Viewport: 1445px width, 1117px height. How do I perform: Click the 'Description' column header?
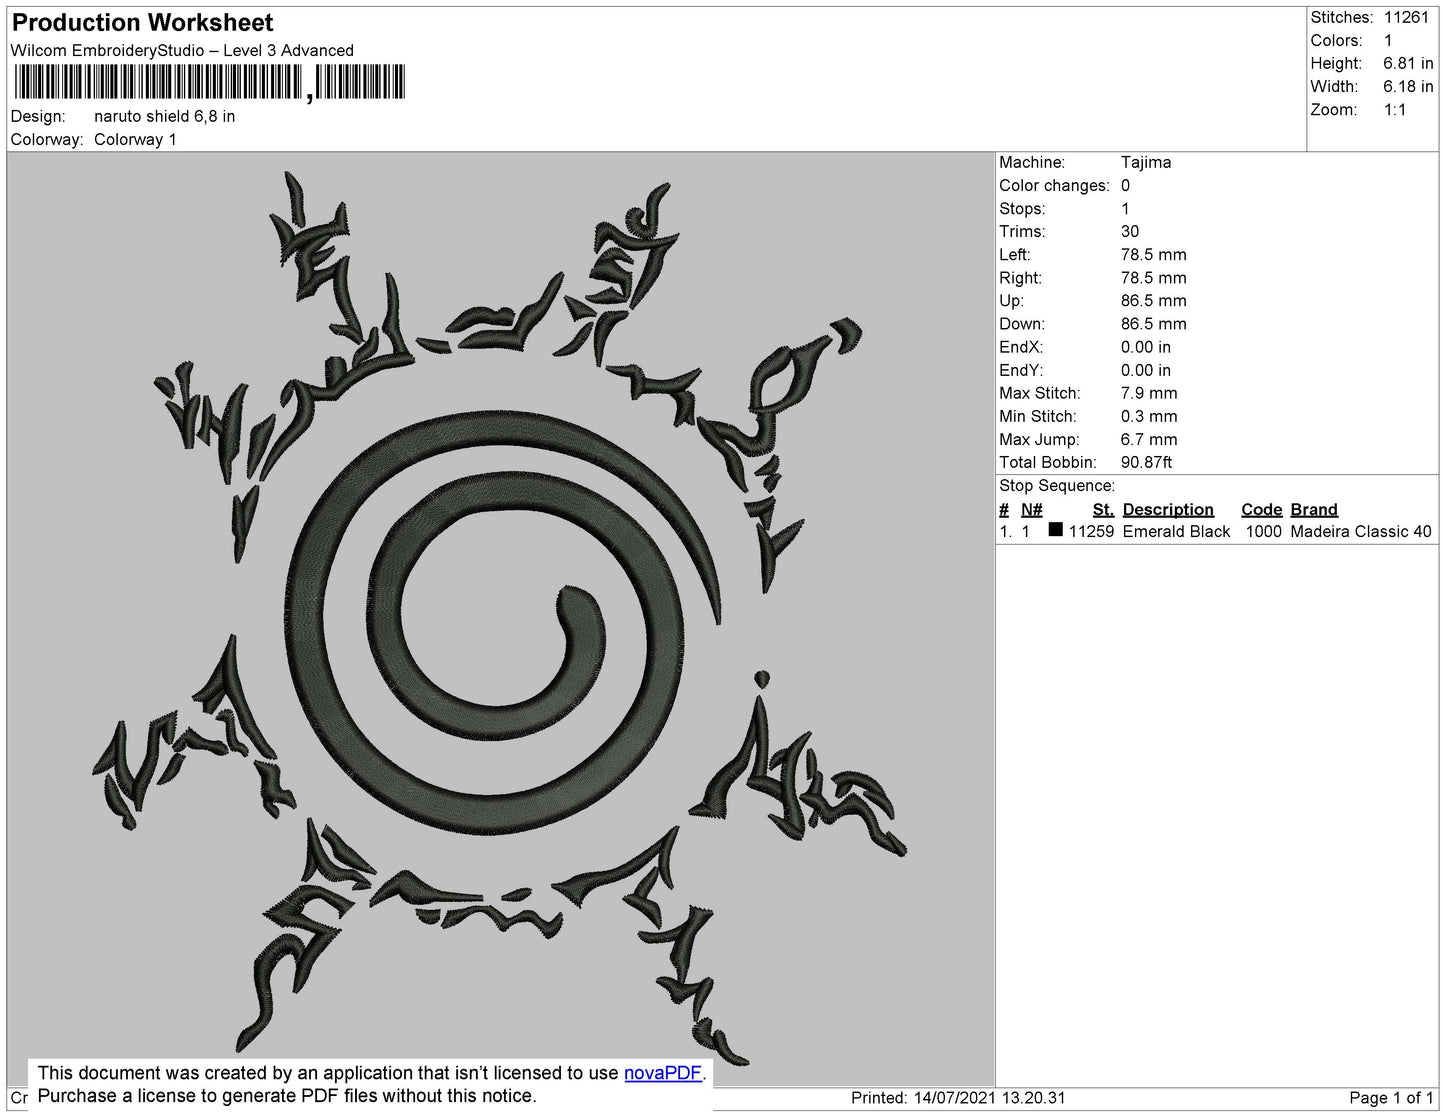point(1168,509)
